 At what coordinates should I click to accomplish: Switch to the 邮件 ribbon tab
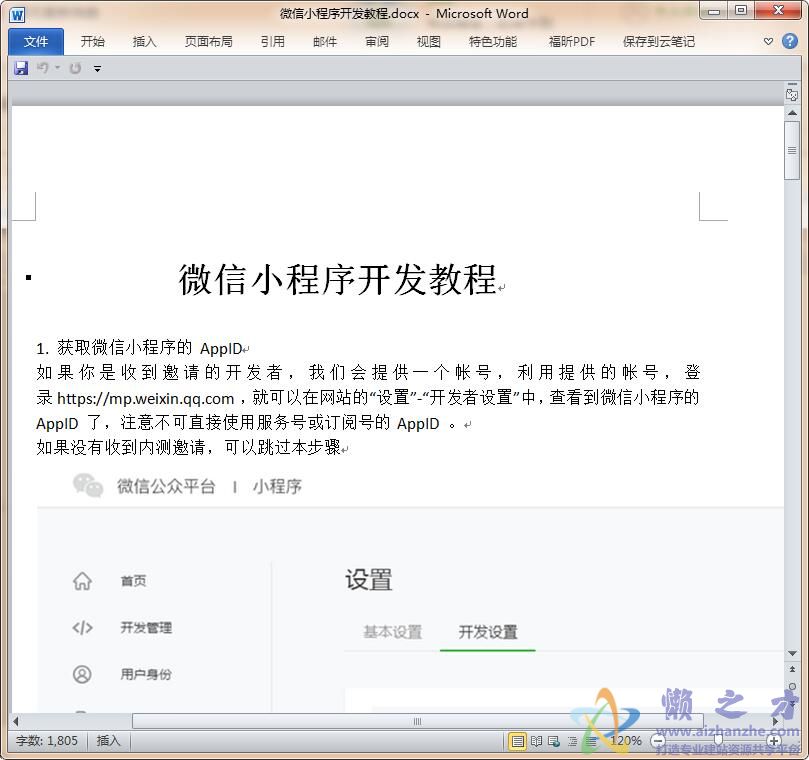pos(325,41)
